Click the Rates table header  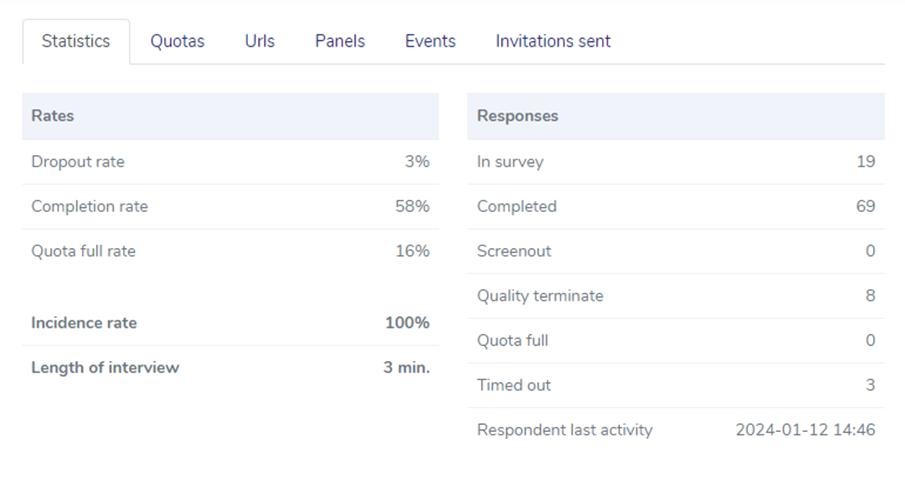point(230,116)
